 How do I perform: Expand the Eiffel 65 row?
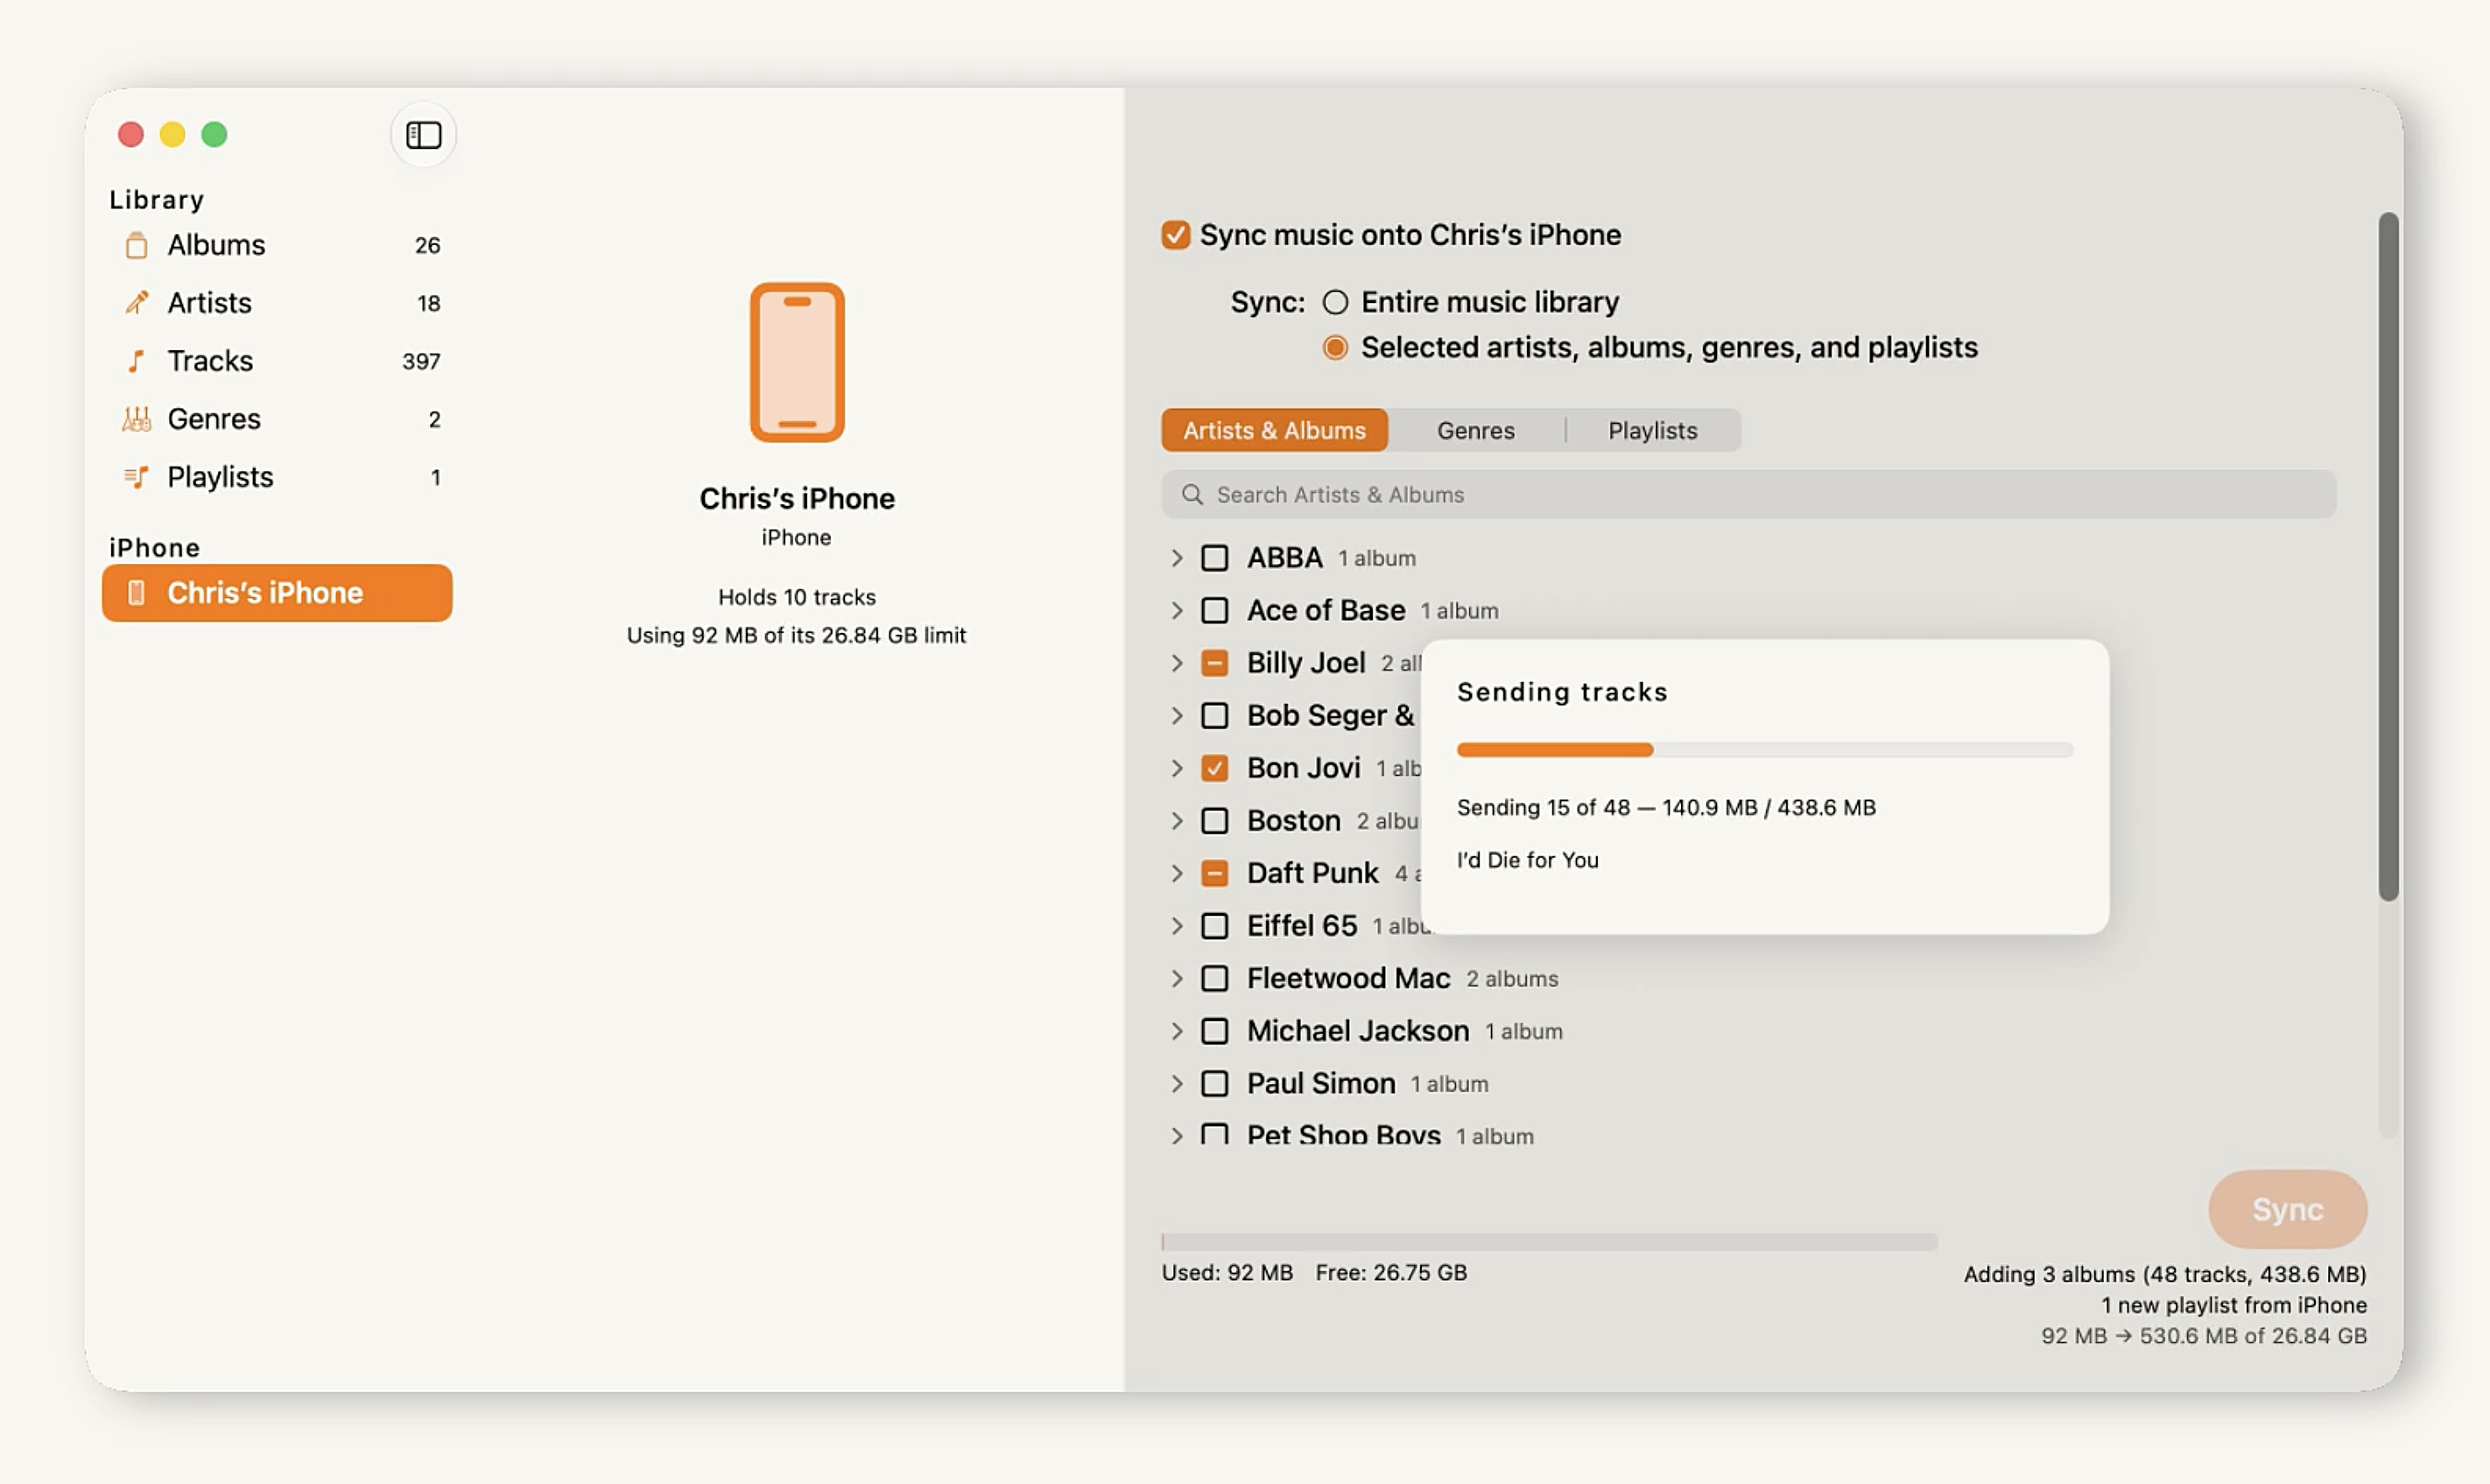[x=1177, y=926]
